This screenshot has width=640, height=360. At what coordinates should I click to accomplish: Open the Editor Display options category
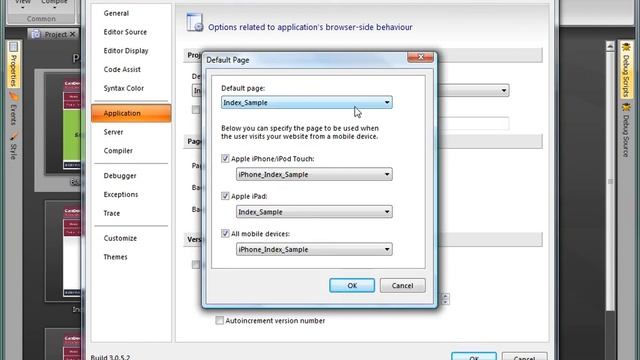point(126,51)
